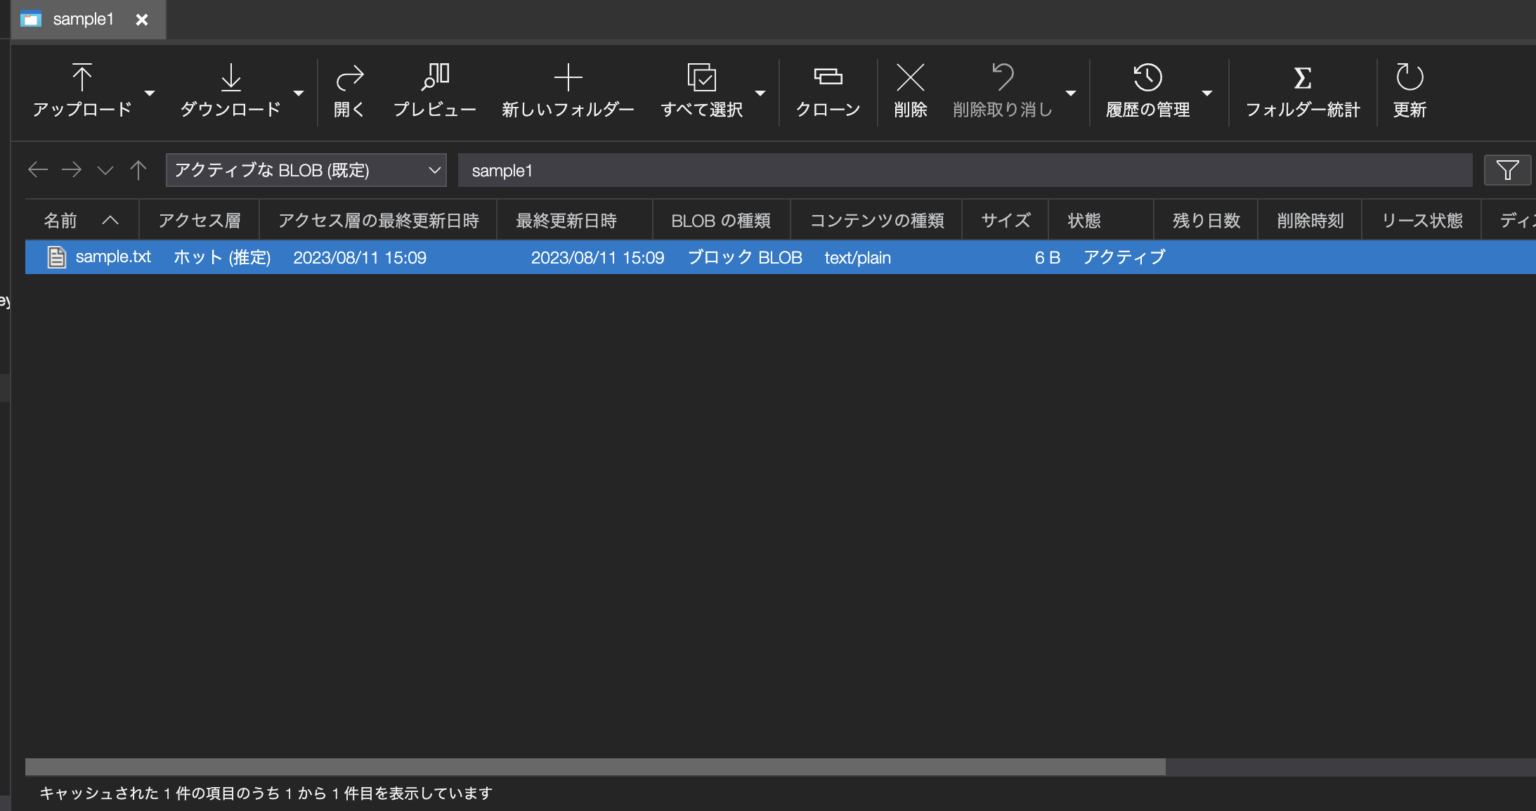Activate すべて選択 to select all blobs
The height and width of the screenshot is (811, 1536).
(703, 90)
